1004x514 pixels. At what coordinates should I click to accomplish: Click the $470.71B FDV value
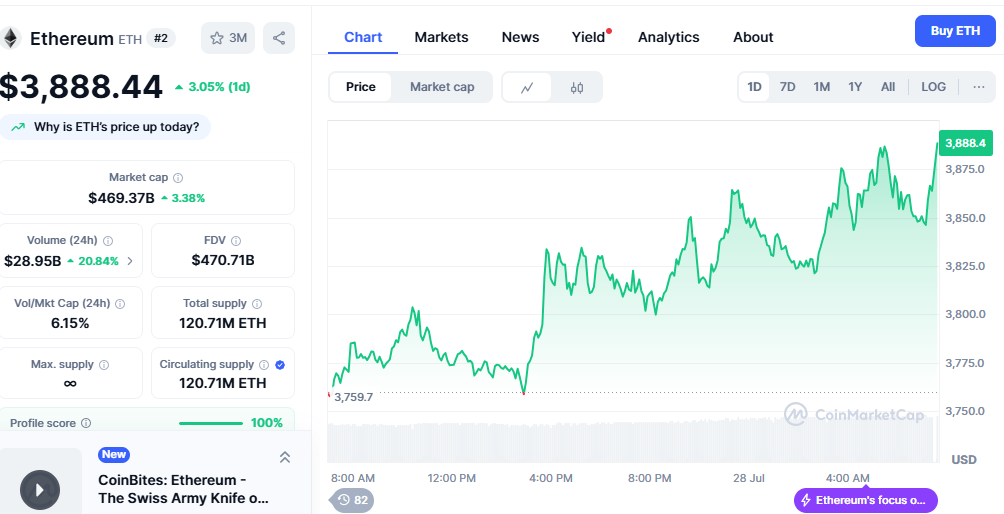223,260
